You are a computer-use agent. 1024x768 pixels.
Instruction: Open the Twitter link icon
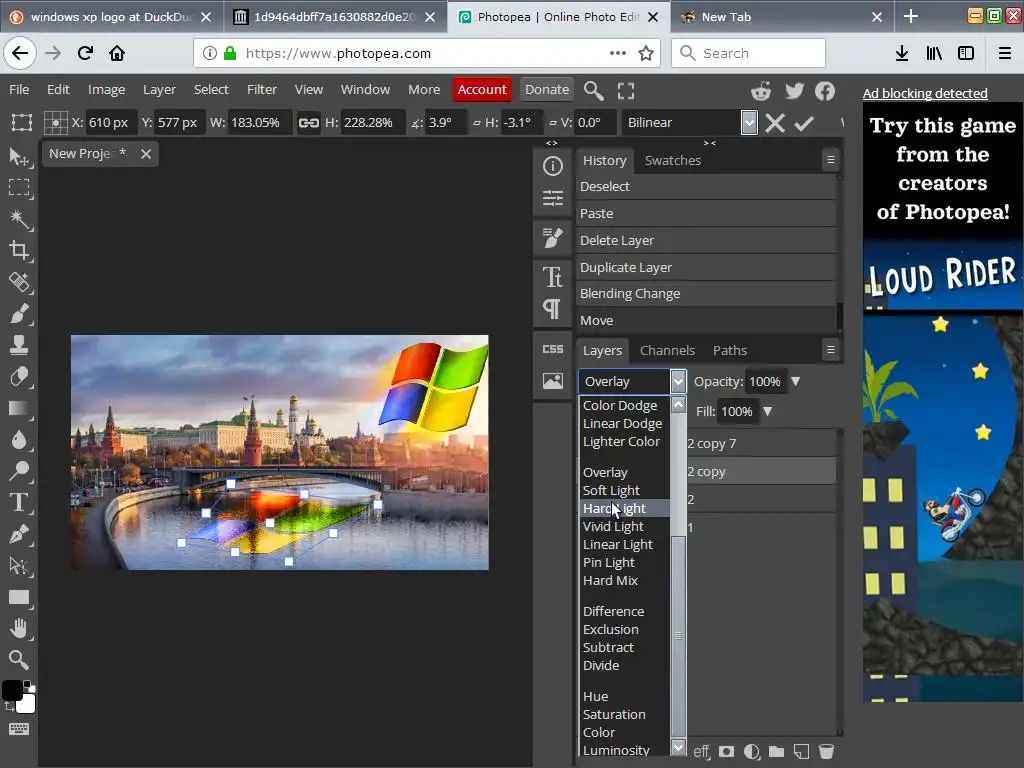click(794, 91)
